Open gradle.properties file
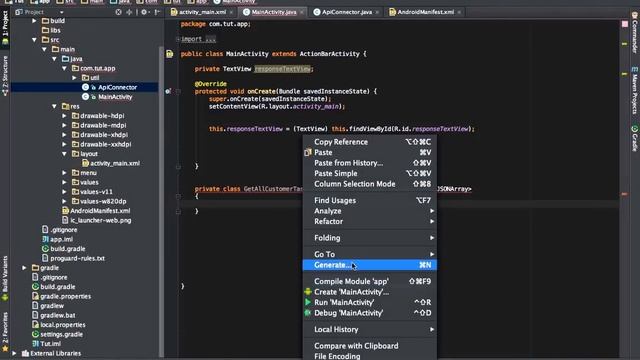Screen dimensions: 640x360 pos(65,296)
